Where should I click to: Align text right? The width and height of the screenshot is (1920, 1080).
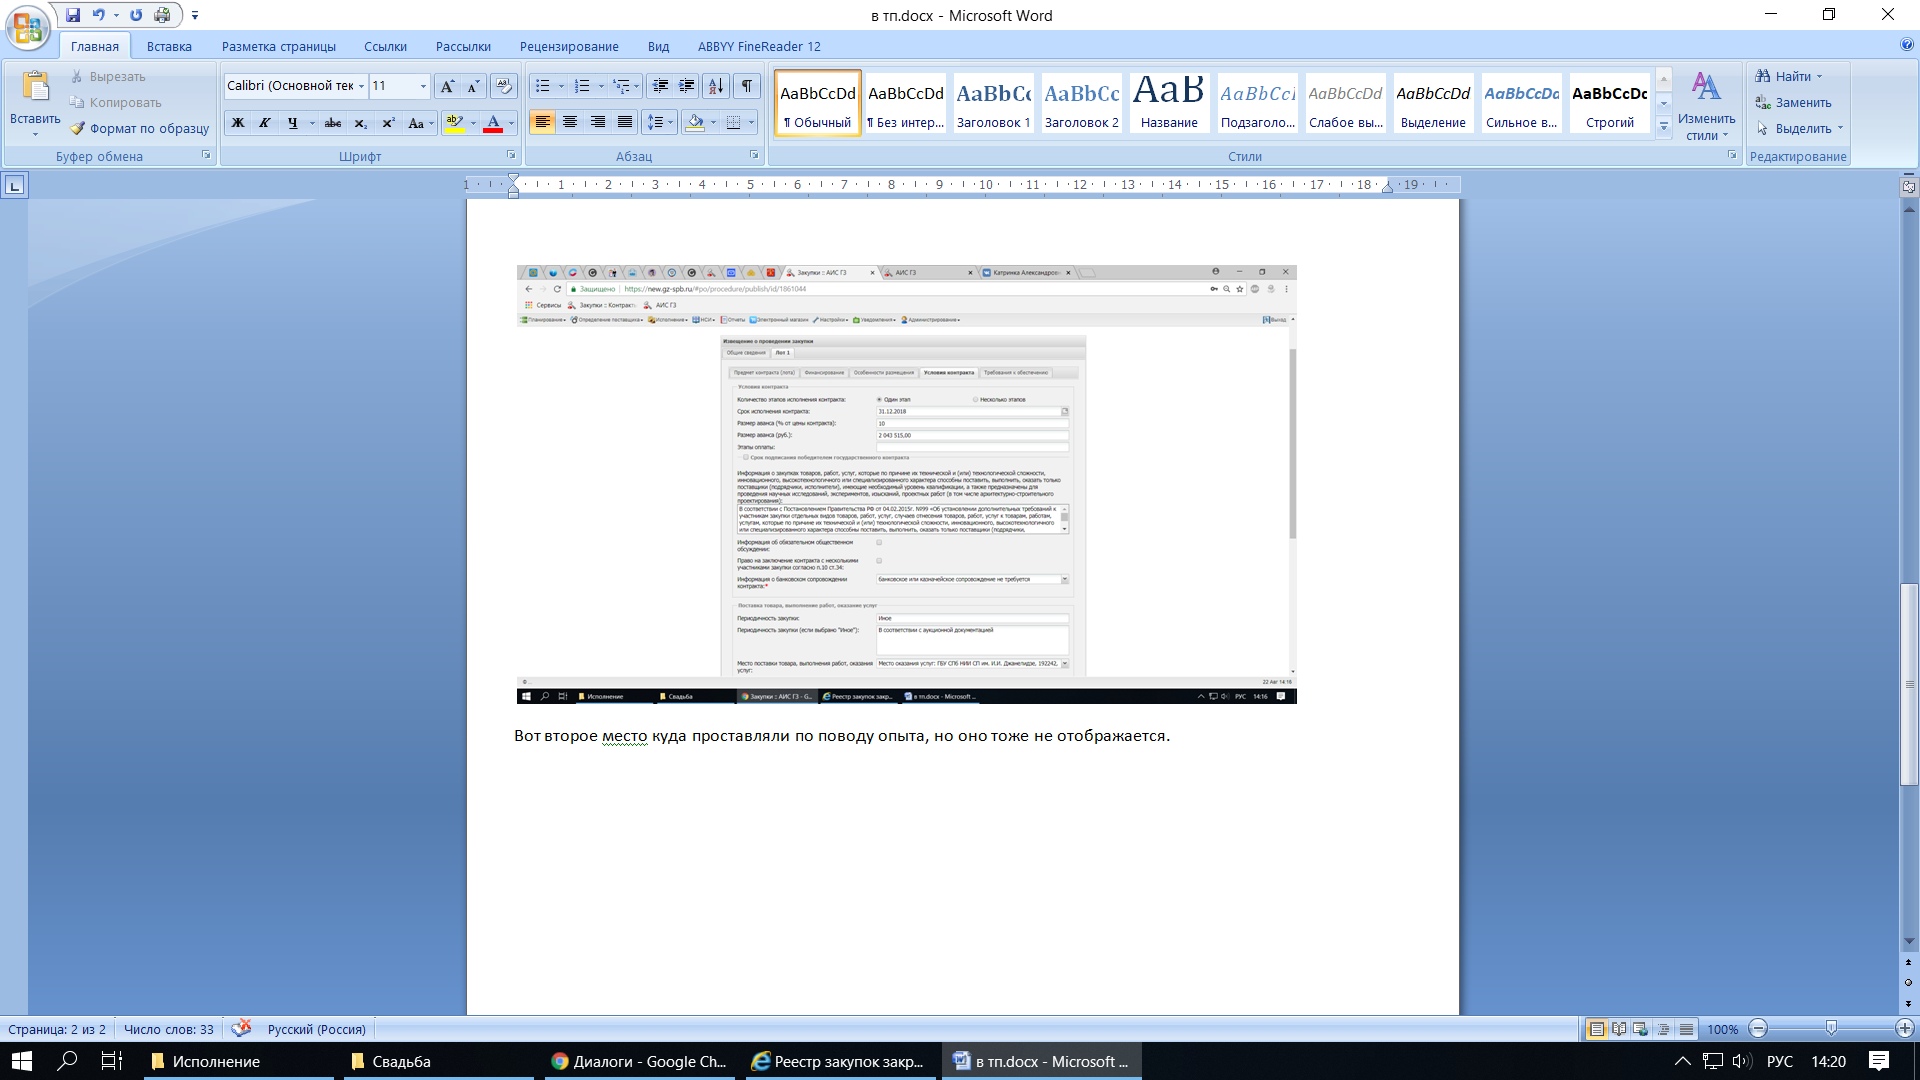coord(598,122)
